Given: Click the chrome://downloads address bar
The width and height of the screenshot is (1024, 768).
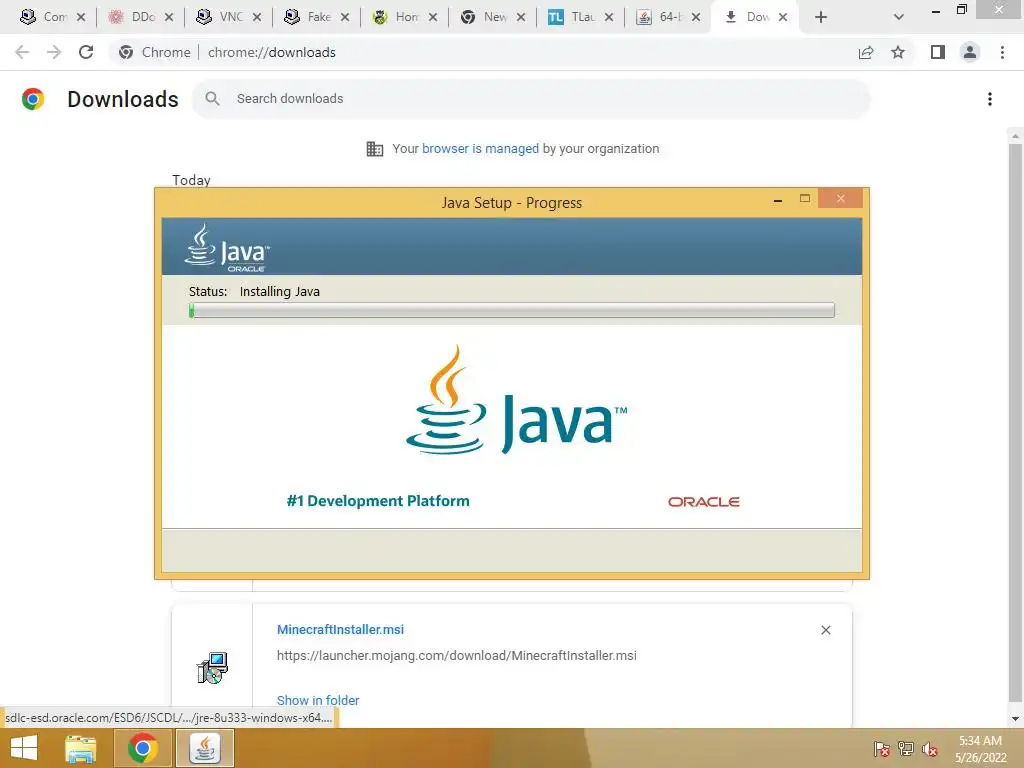Looking at the screenshot, I should 483,52.
